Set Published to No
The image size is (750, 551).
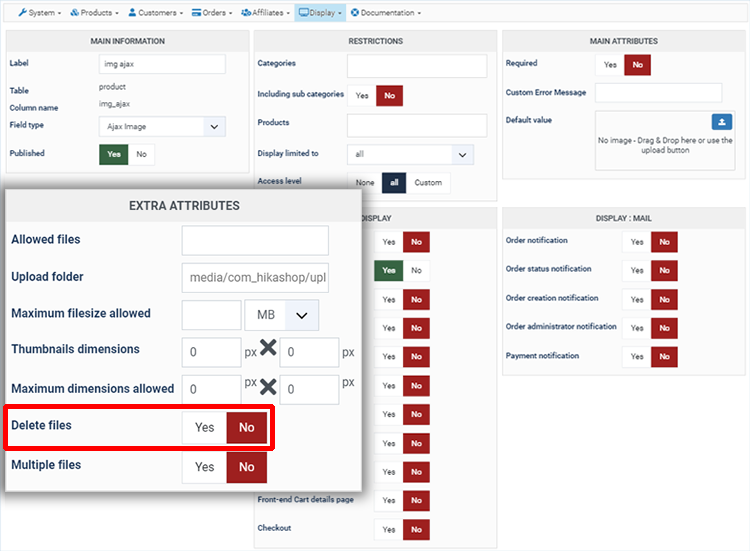point(141,154)
